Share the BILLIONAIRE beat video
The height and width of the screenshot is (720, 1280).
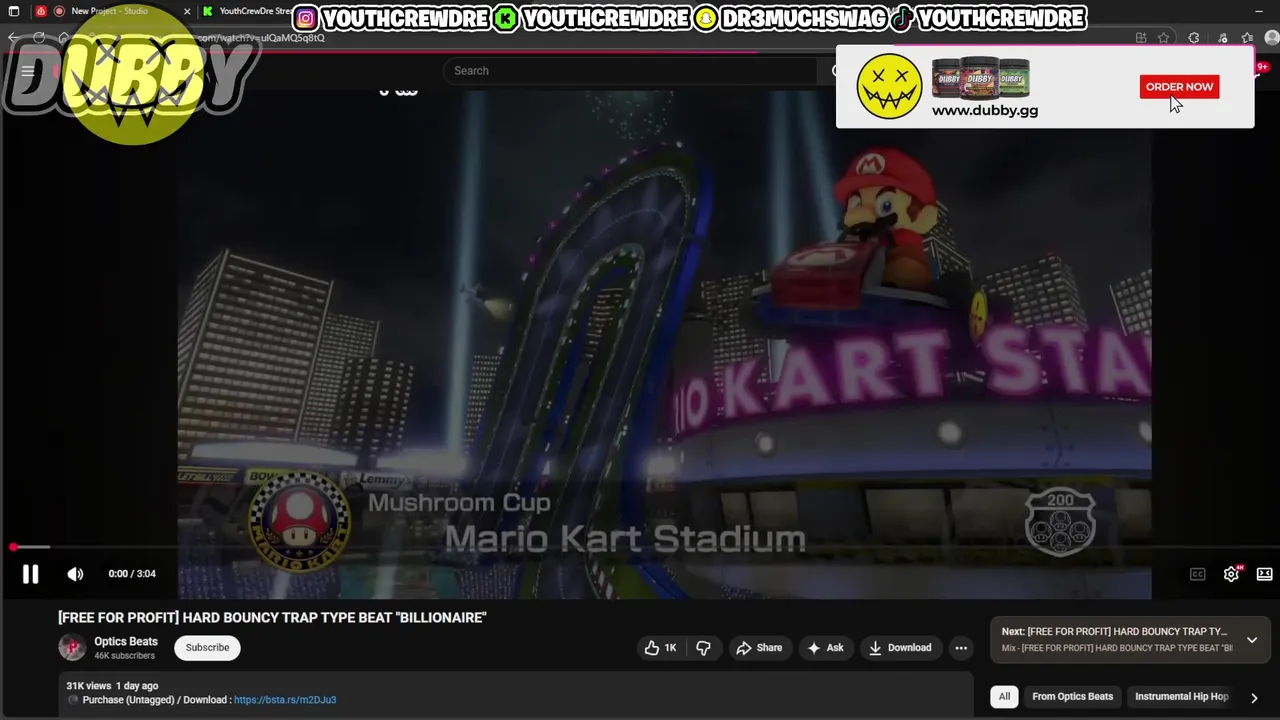[759, 648]
